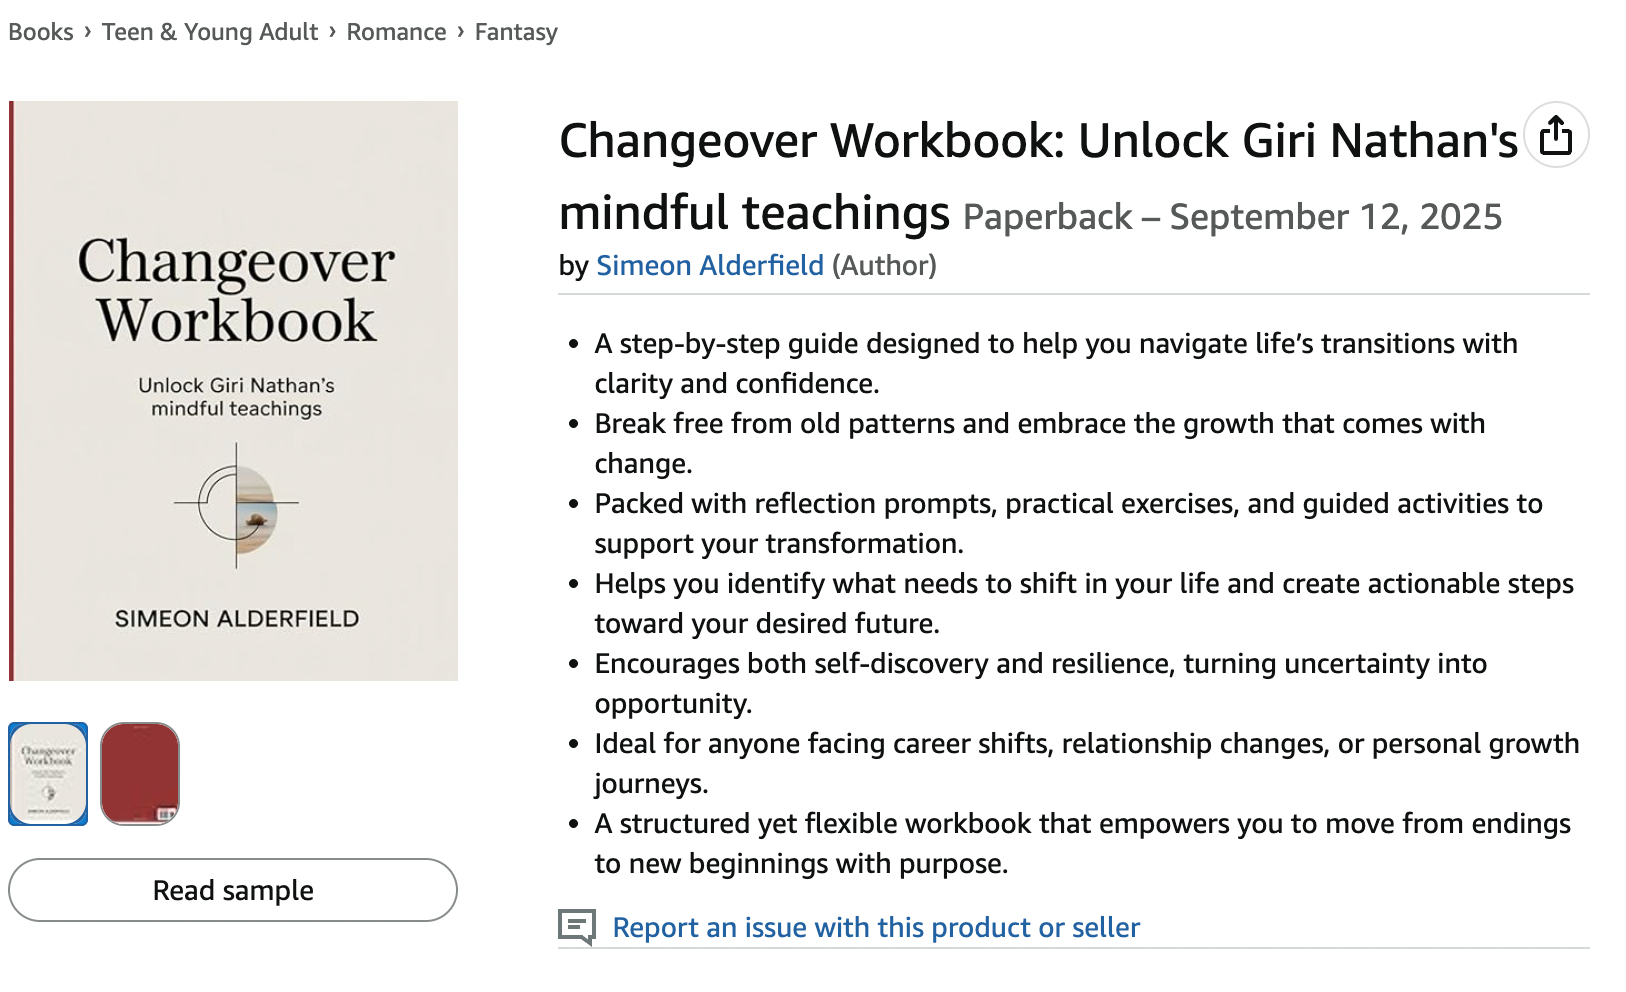Go to Teen & Young Adult breadcrumb
Image resolution: width=1626 pixels, height=992 pixels.
pyautogui.click(x=210, y=32)
